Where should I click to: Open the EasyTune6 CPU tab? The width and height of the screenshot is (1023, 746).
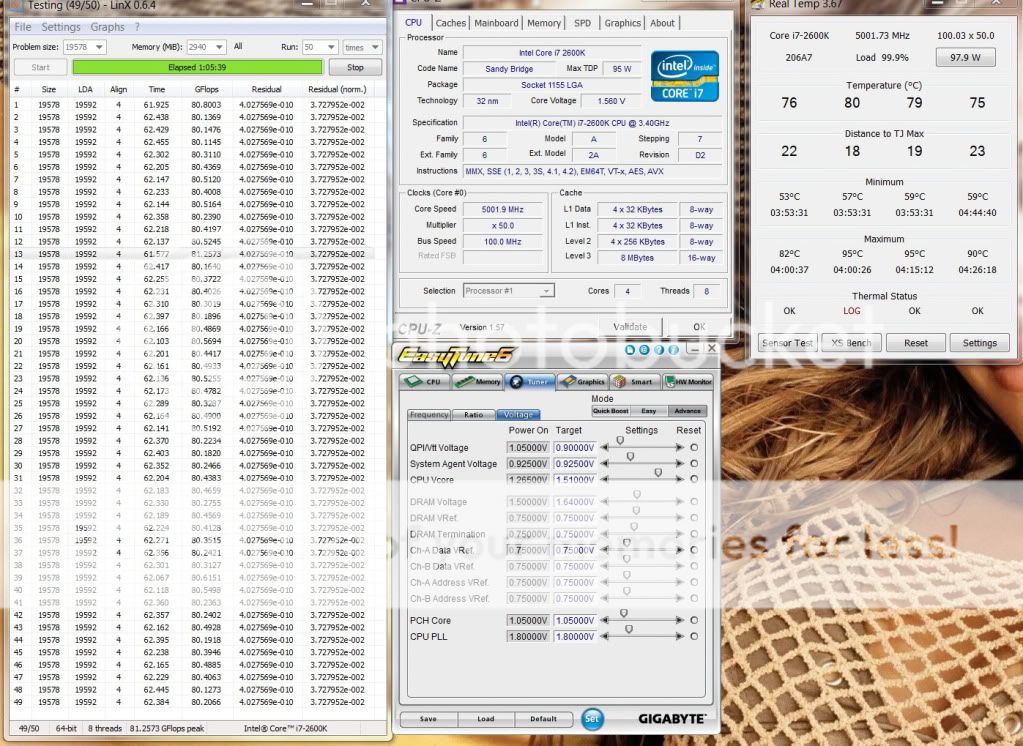pos(426,381)
